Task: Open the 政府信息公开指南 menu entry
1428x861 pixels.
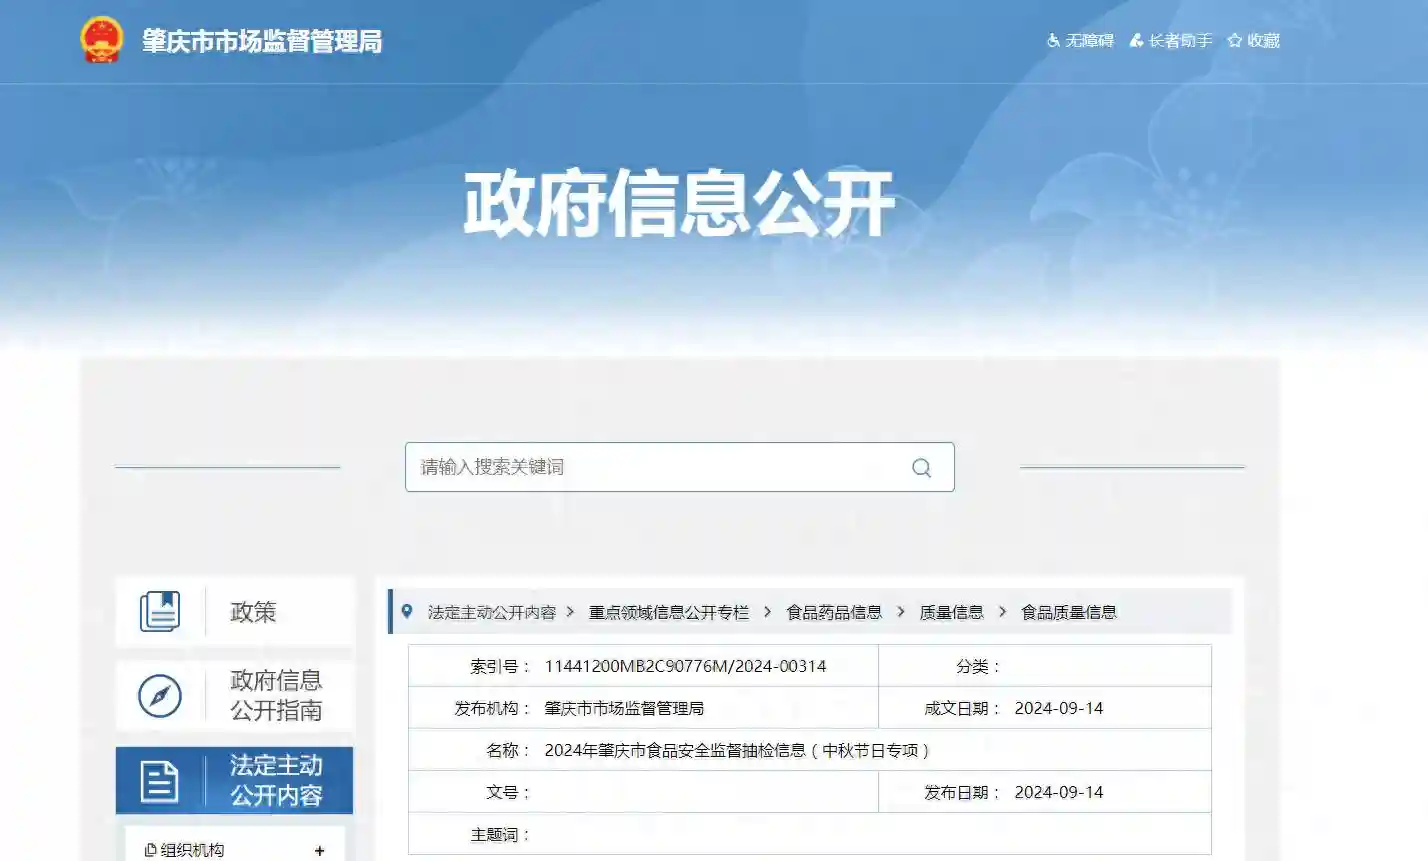Action: (277, 696)
